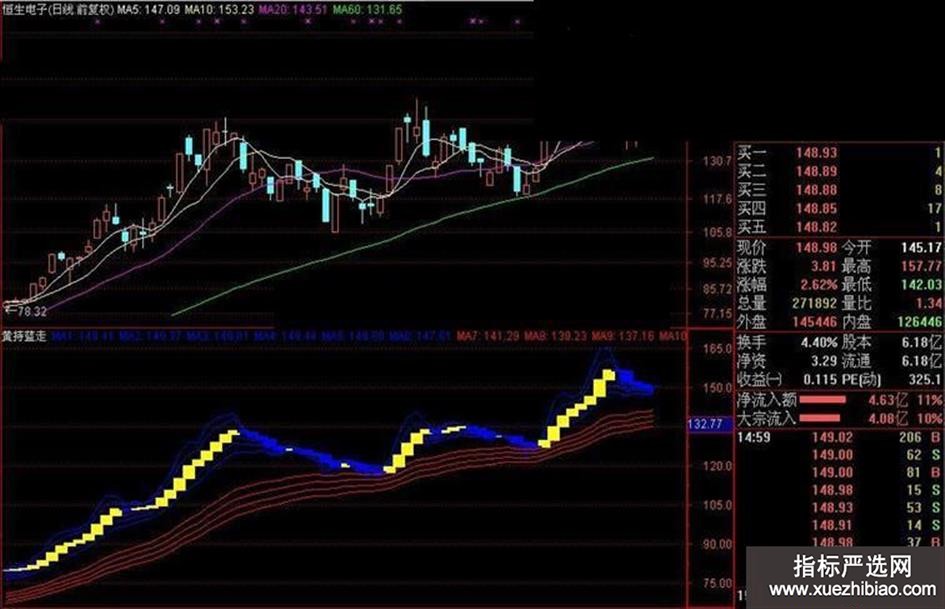945x609 pixels.
Task: Click the 净流入额 value 4.63亿
Action: (887, 400)
